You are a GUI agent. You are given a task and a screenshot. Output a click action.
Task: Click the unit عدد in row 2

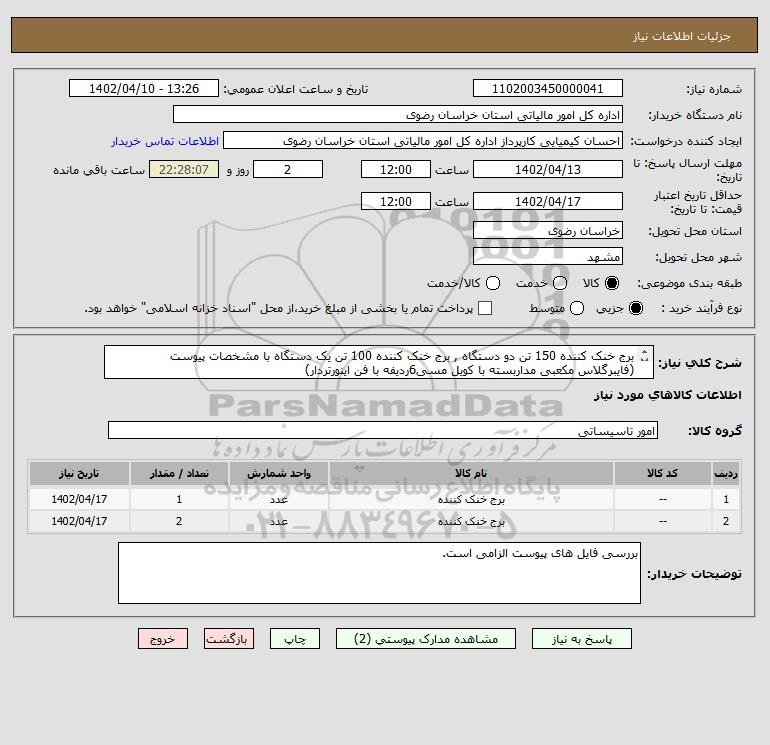click(278, 522)
